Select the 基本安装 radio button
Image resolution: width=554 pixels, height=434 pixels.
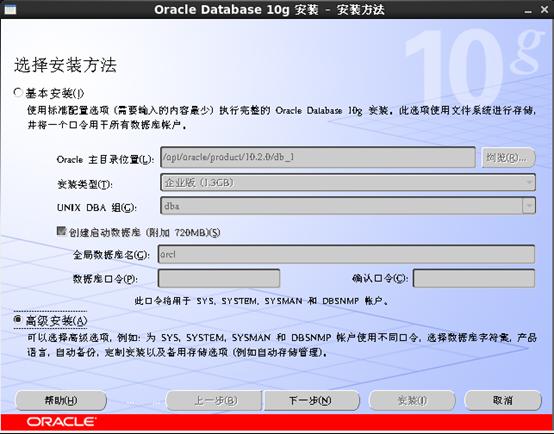[x=18, y=93]
